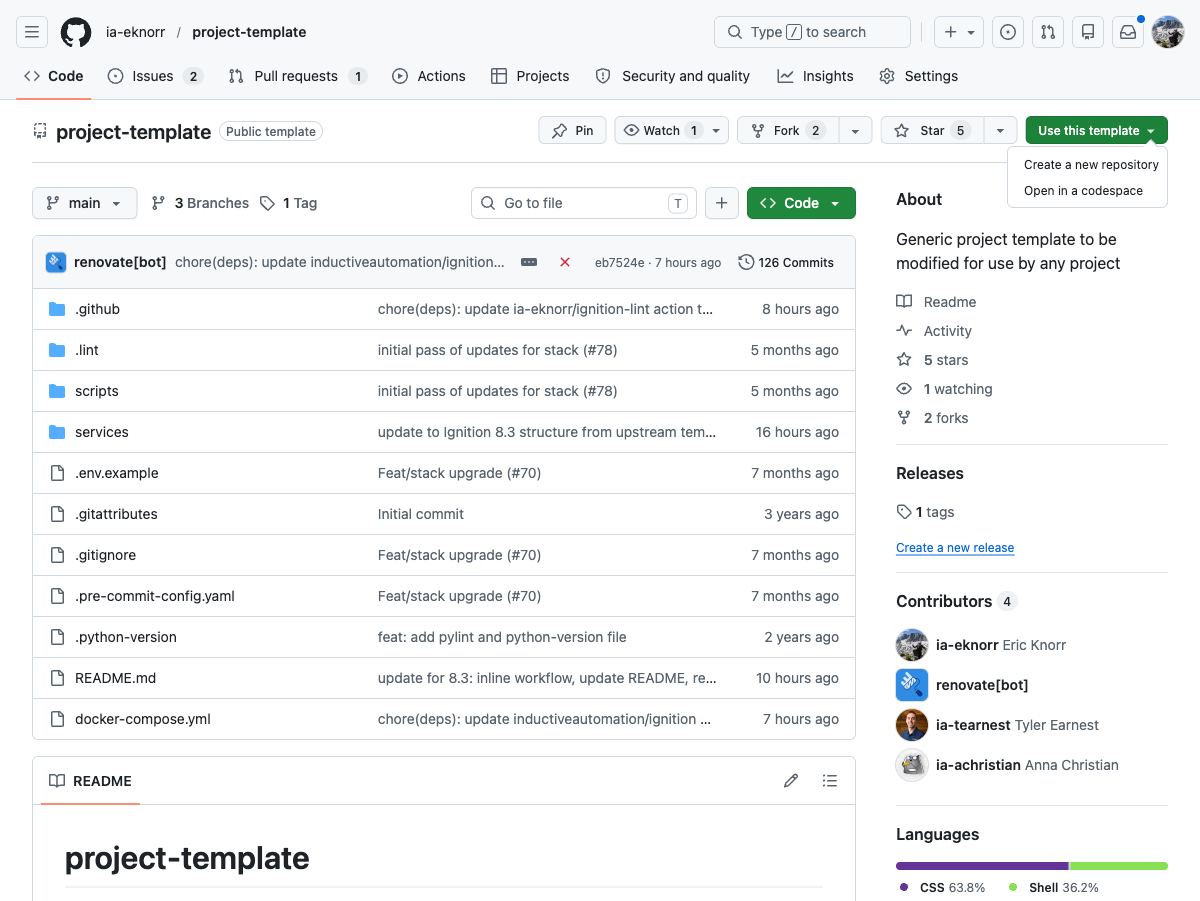Open the Insights tab
This screenshot has height=901, width=1200.
815,76
